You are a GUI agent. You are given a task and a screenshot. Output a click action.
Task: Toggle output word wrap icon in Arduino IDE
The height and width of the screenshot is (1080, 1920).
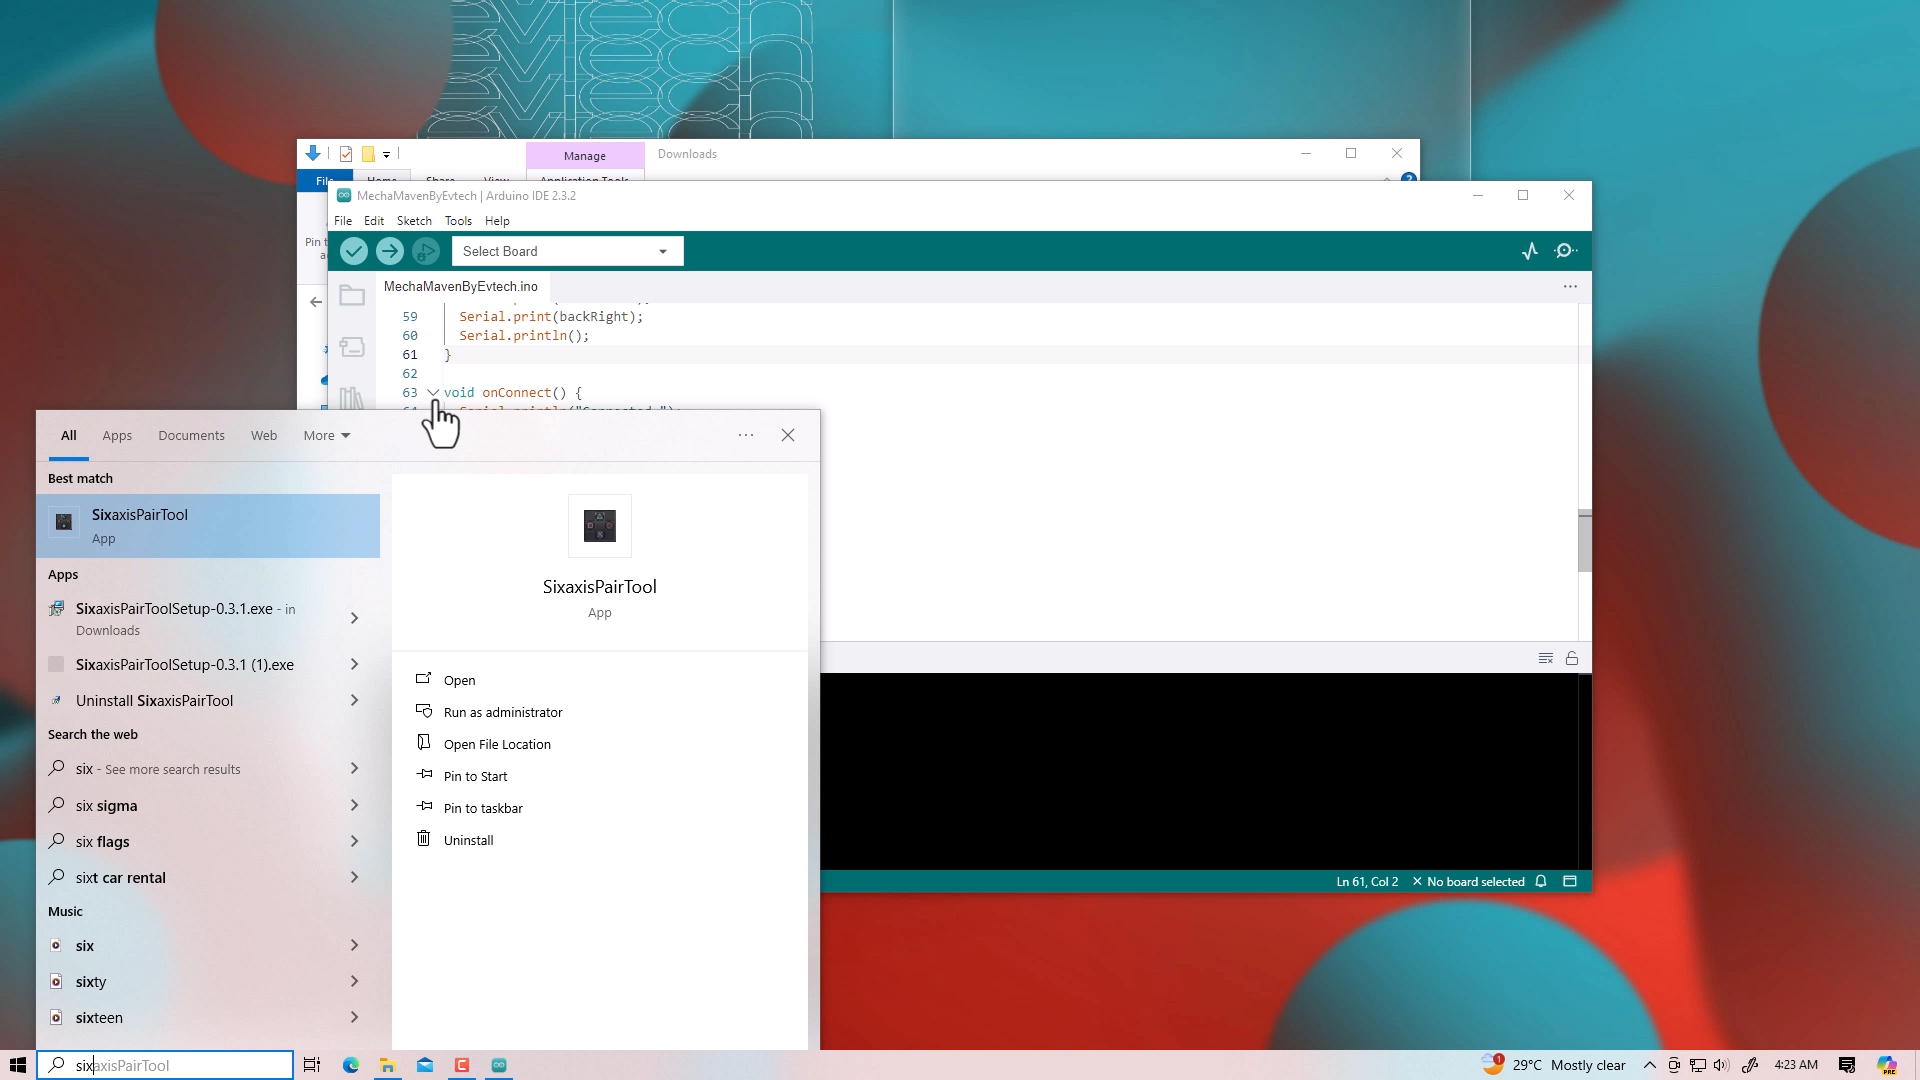1546,658
